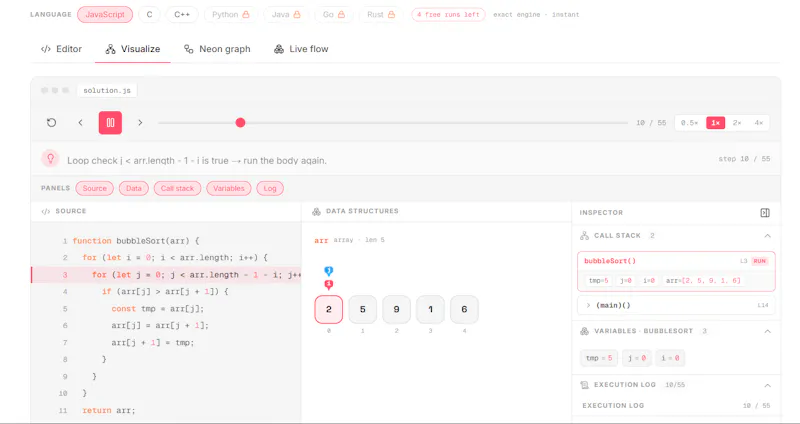The height and width of the screenshot is (424, 800).
Task: Click the Source panel code icon
Action: point(45,211)
